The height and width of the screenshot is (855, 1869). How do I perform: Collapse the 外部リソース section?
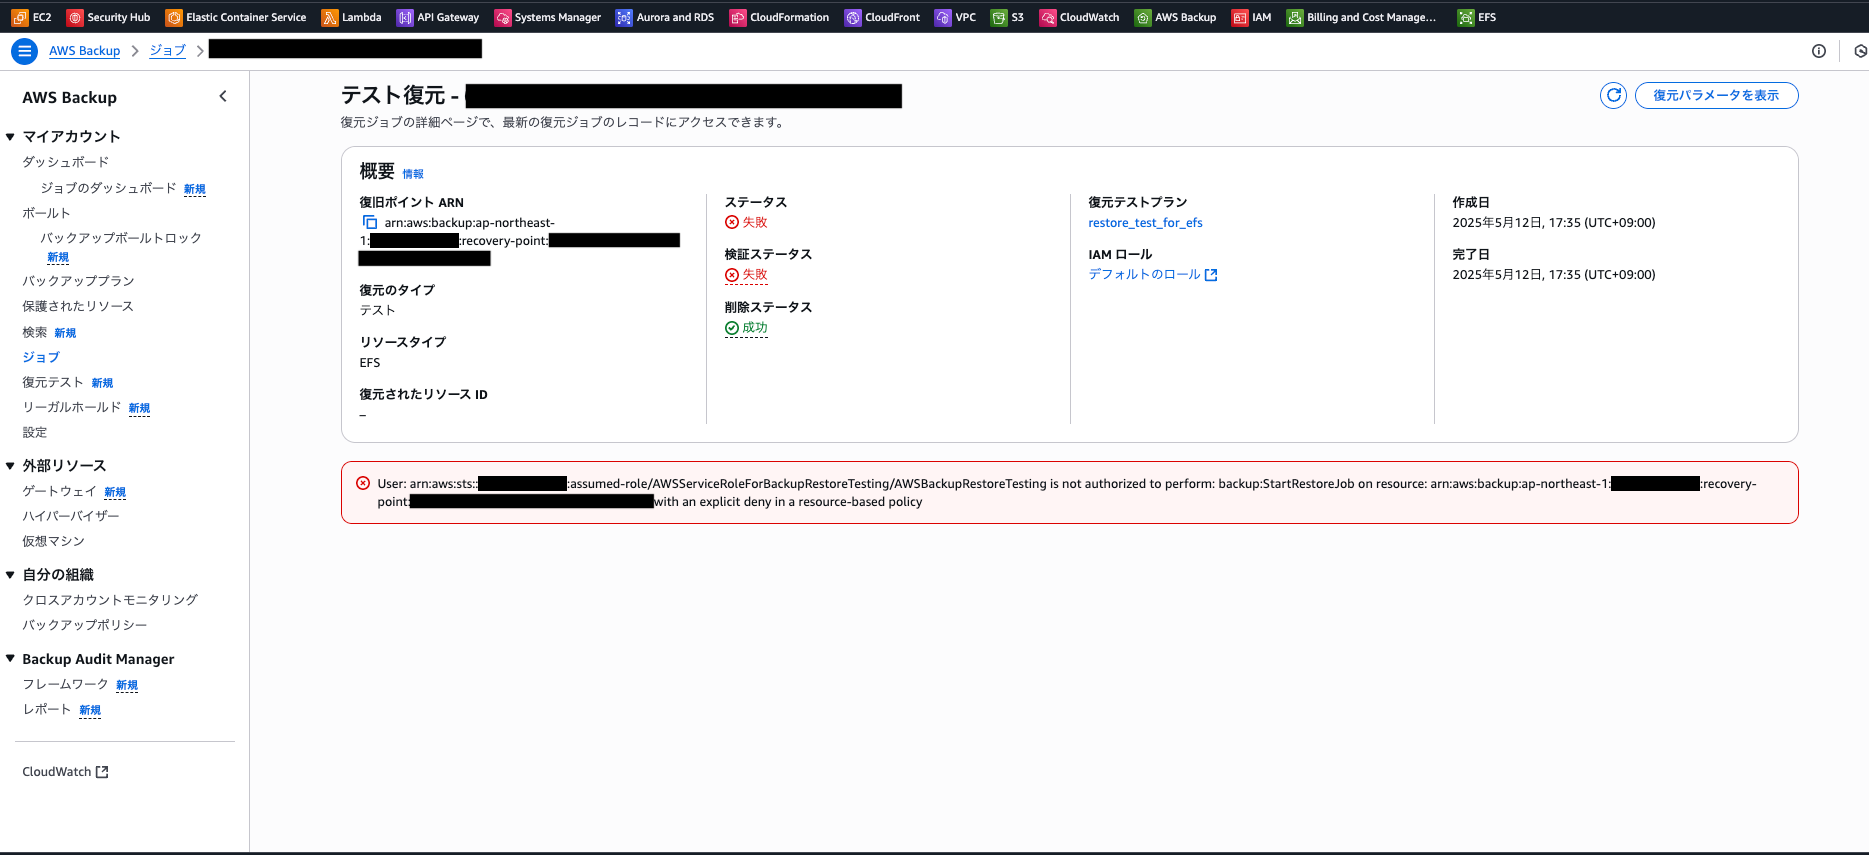10,466
